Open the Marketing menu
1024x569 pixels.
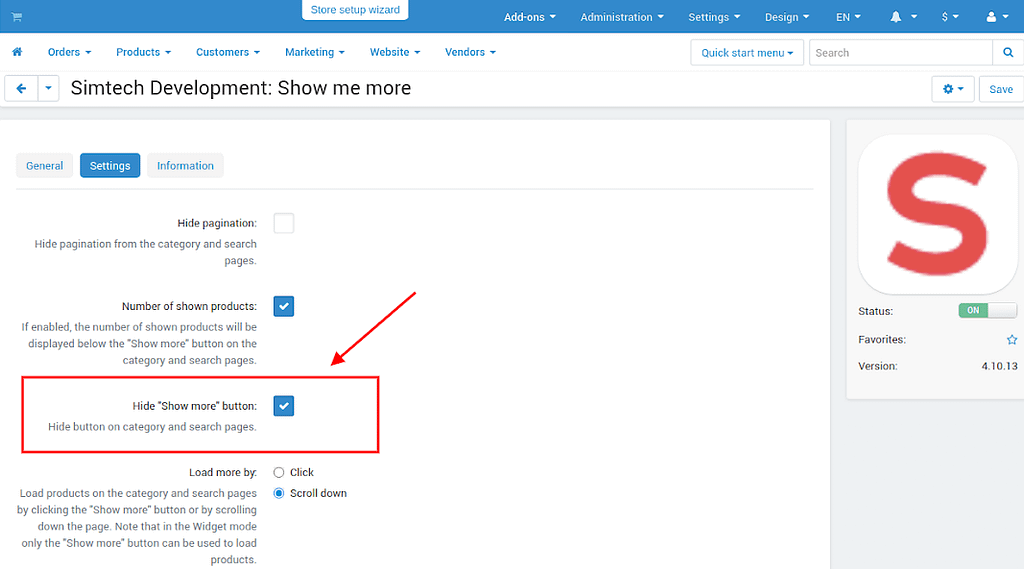tap(315, 52)
